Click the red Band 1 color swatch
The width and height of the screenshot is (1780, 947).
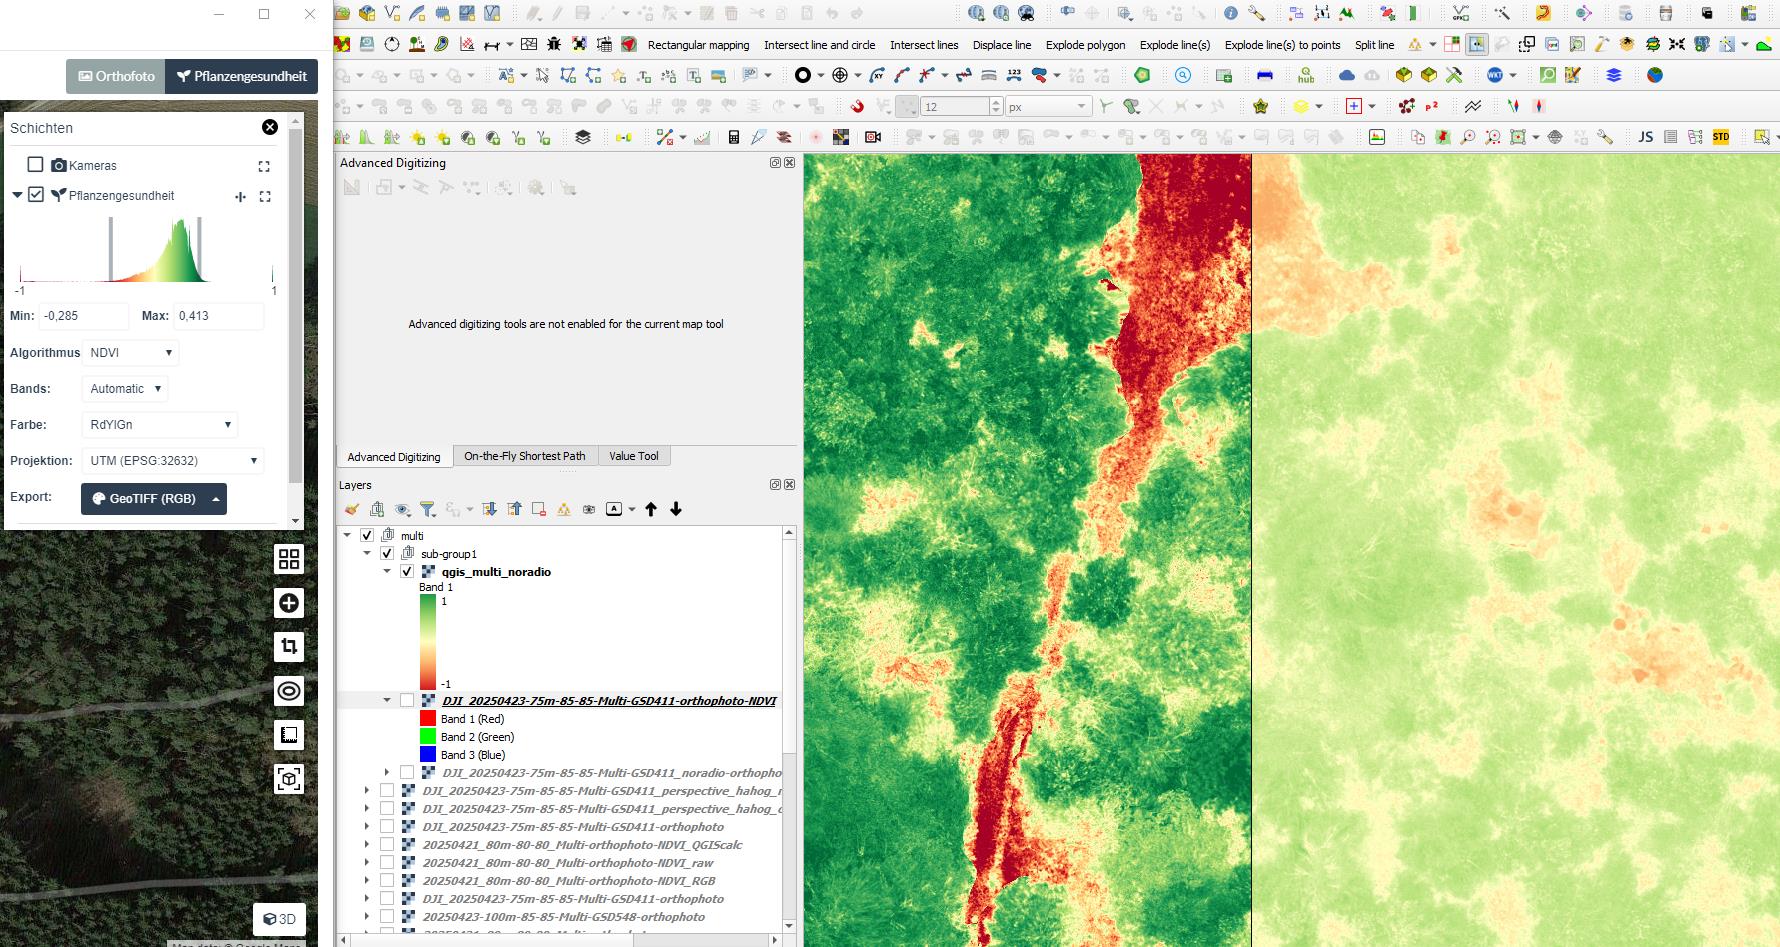click(x=428, y=719)
